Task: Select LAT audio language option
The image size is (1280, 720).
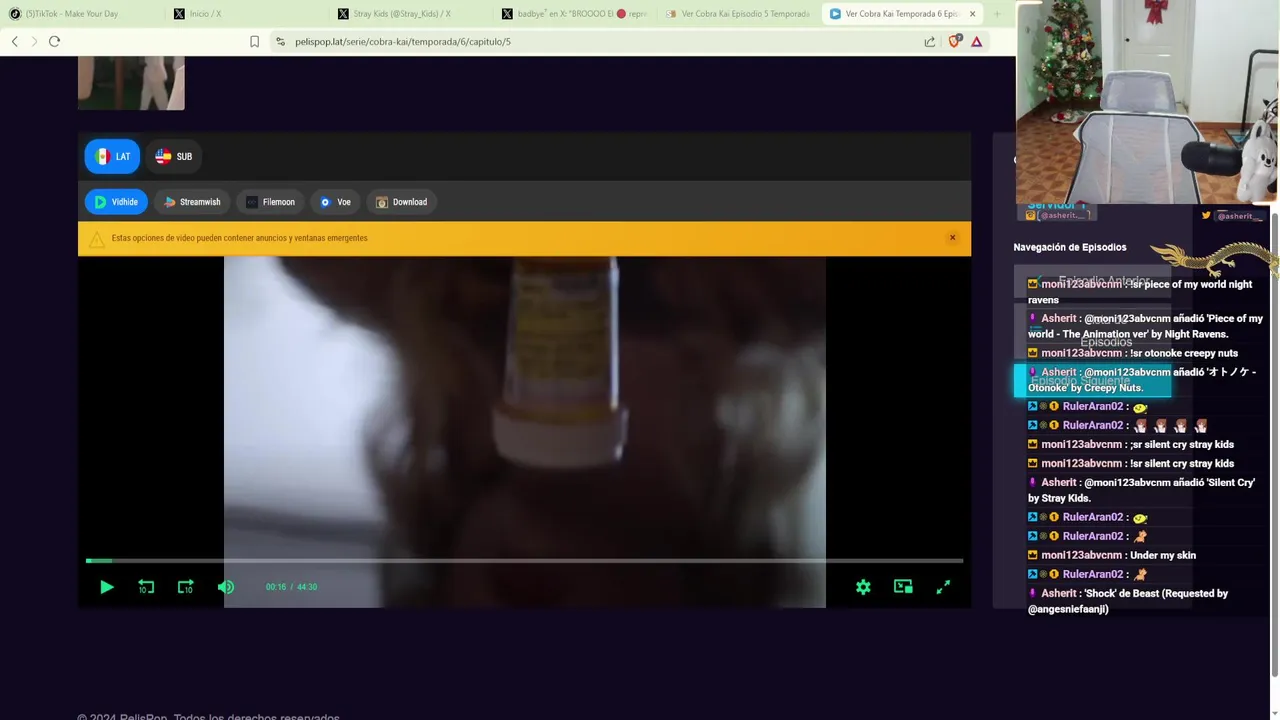Action: [112, 156]
